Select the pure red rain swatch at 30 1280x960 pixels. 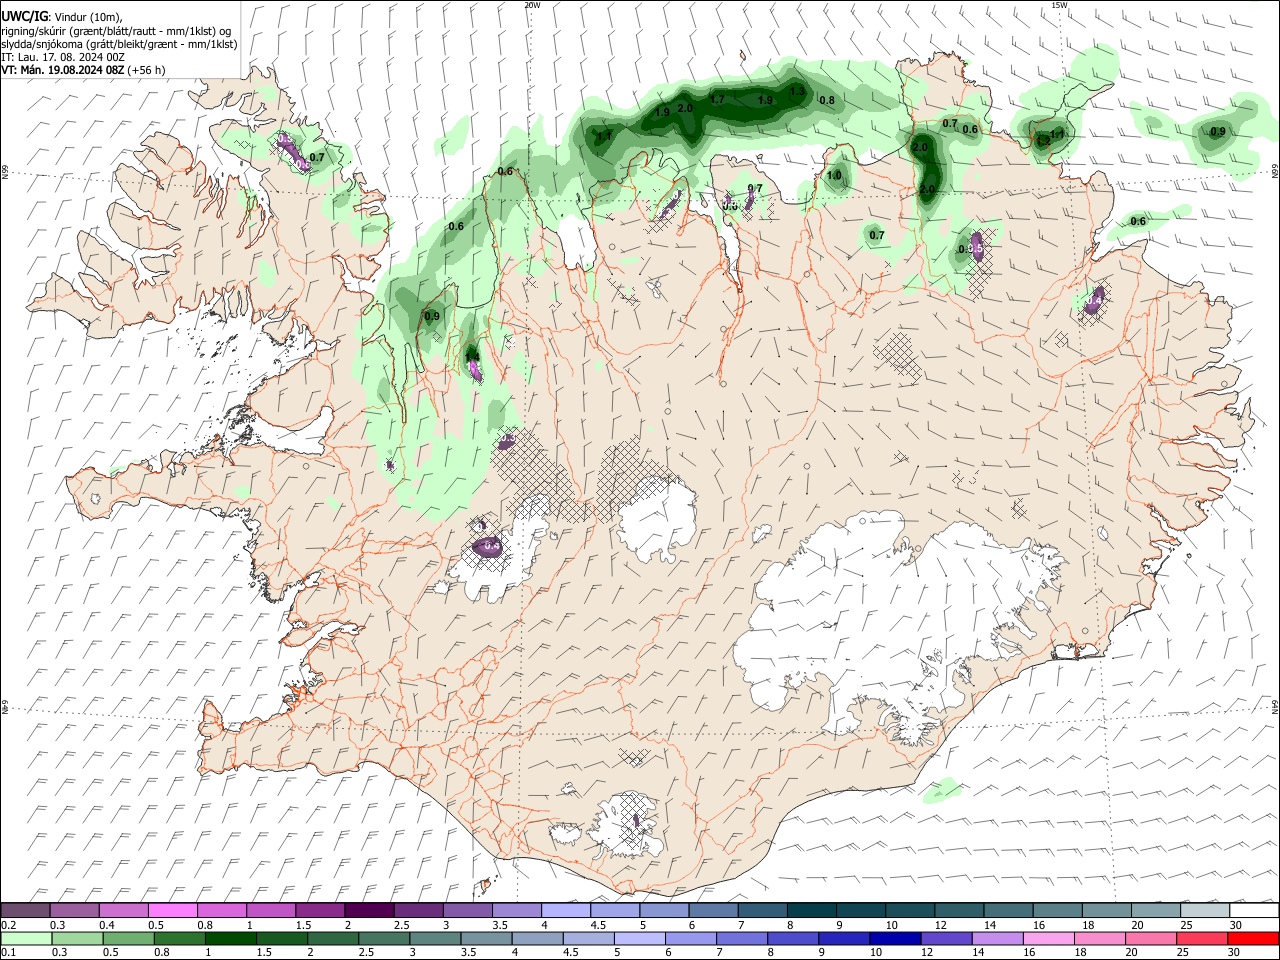pyautogui.click(x=1254, y=939)
